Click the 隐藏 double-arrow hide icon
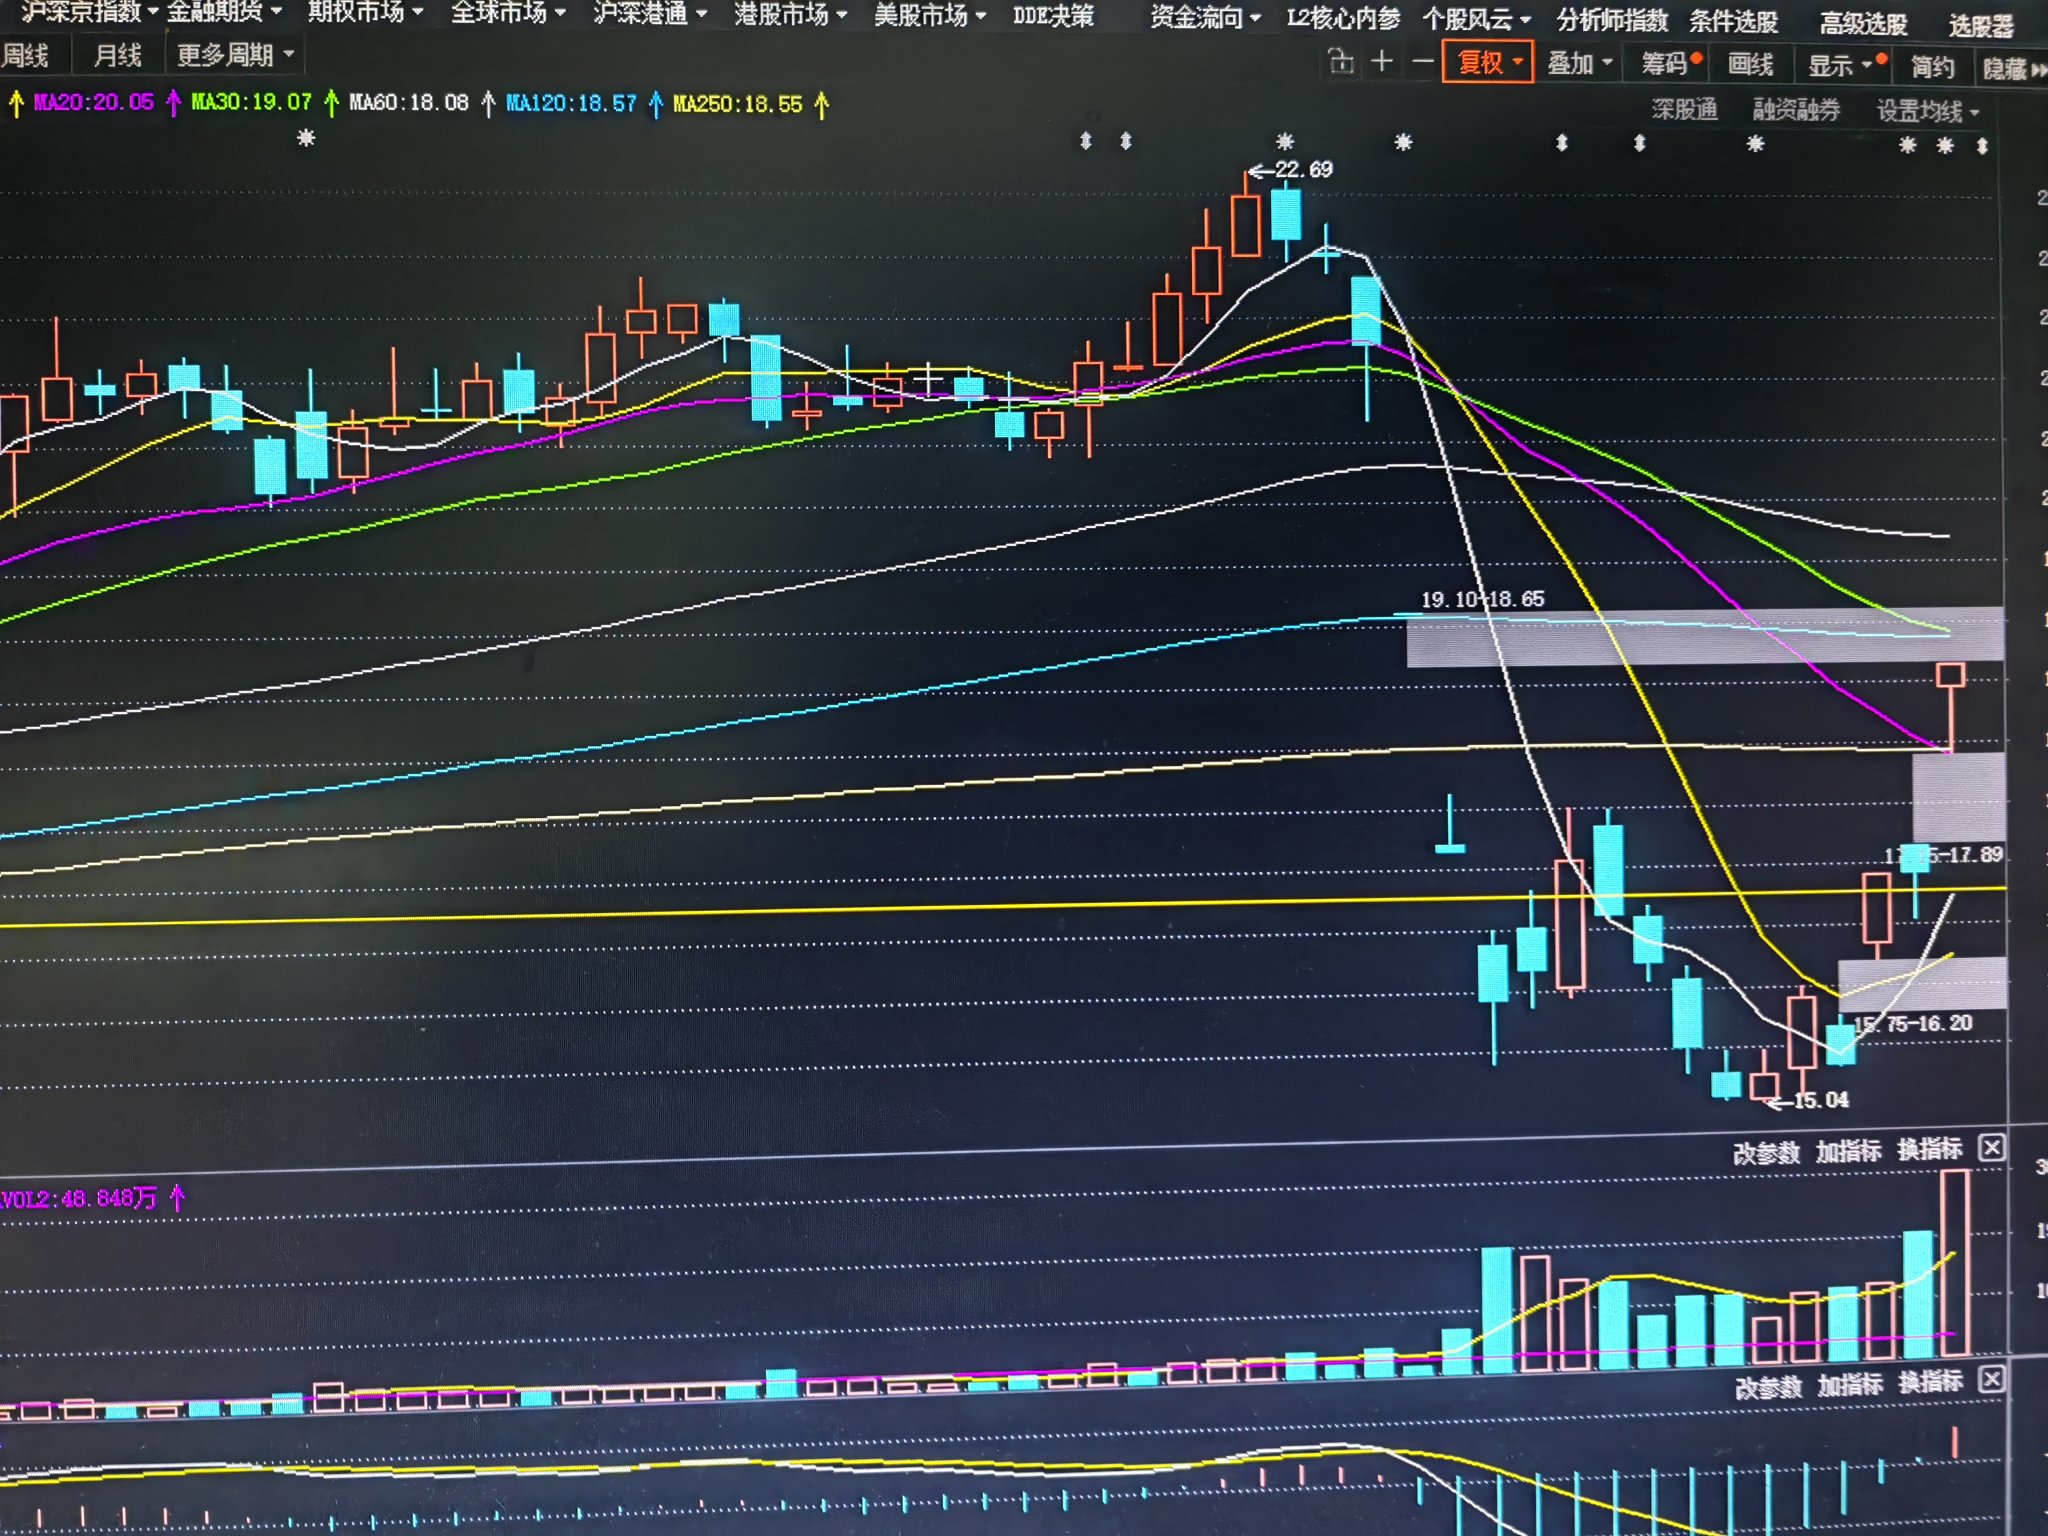The height and width of the screenshot is (1536, 2048). tap(2039, 70)
